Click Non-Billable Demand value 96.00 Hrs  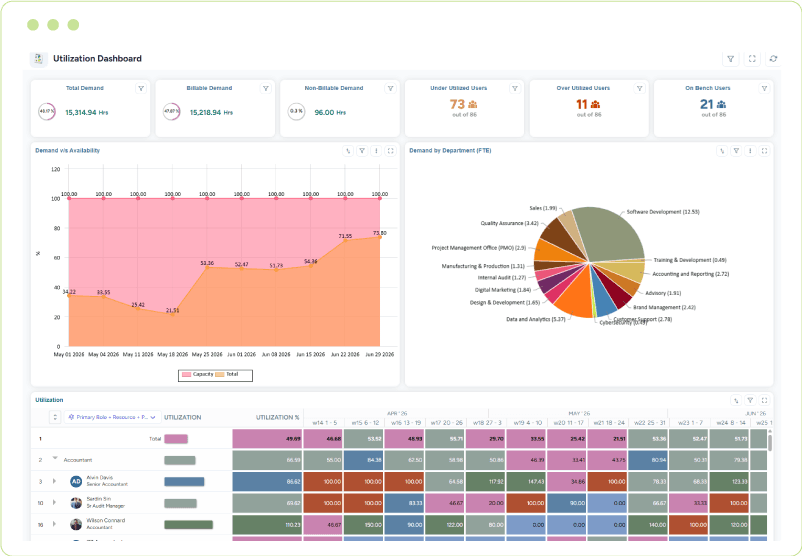pos(330,113)
